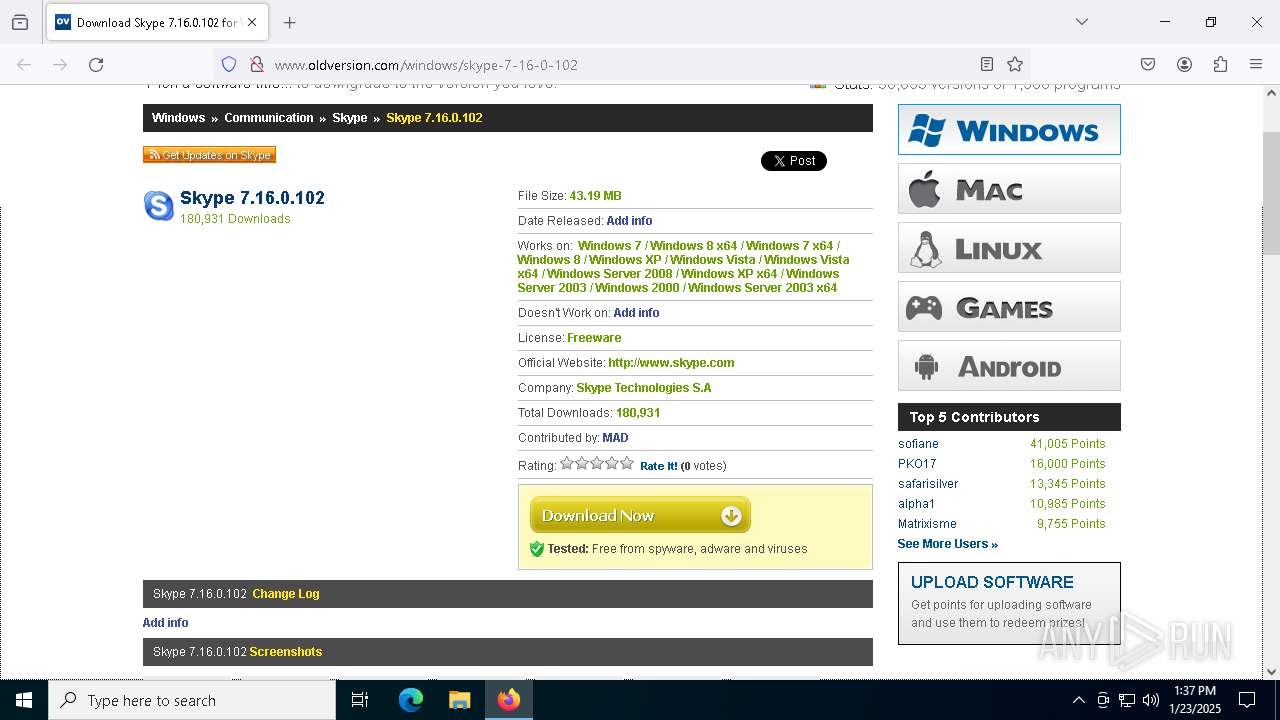1280x720 pixels.
Task: Click the reload page icon
Action: pyautogui.click(x=96, y=65)
